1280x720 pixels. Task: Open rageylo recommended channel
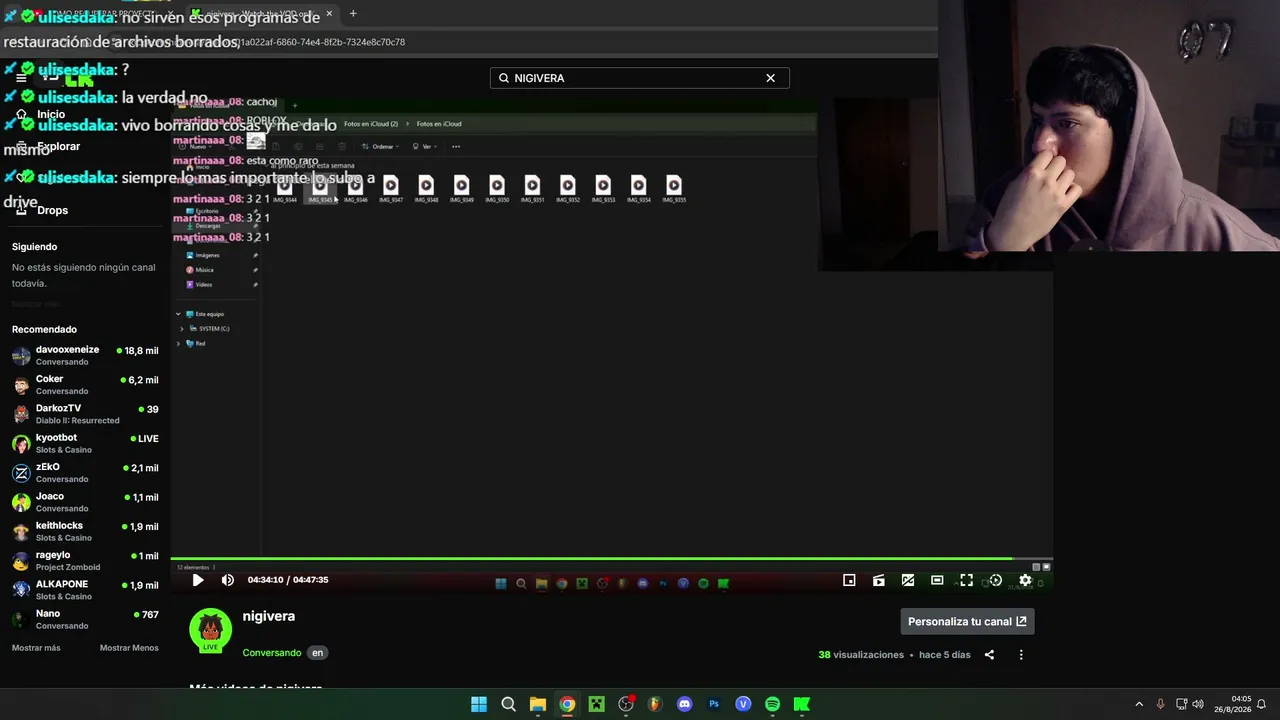point(85,561)
